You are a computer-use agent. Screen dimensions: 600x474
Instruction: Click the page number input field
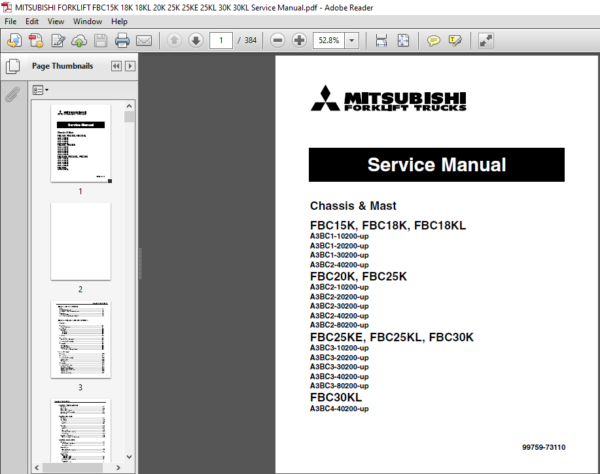[221, 40]
